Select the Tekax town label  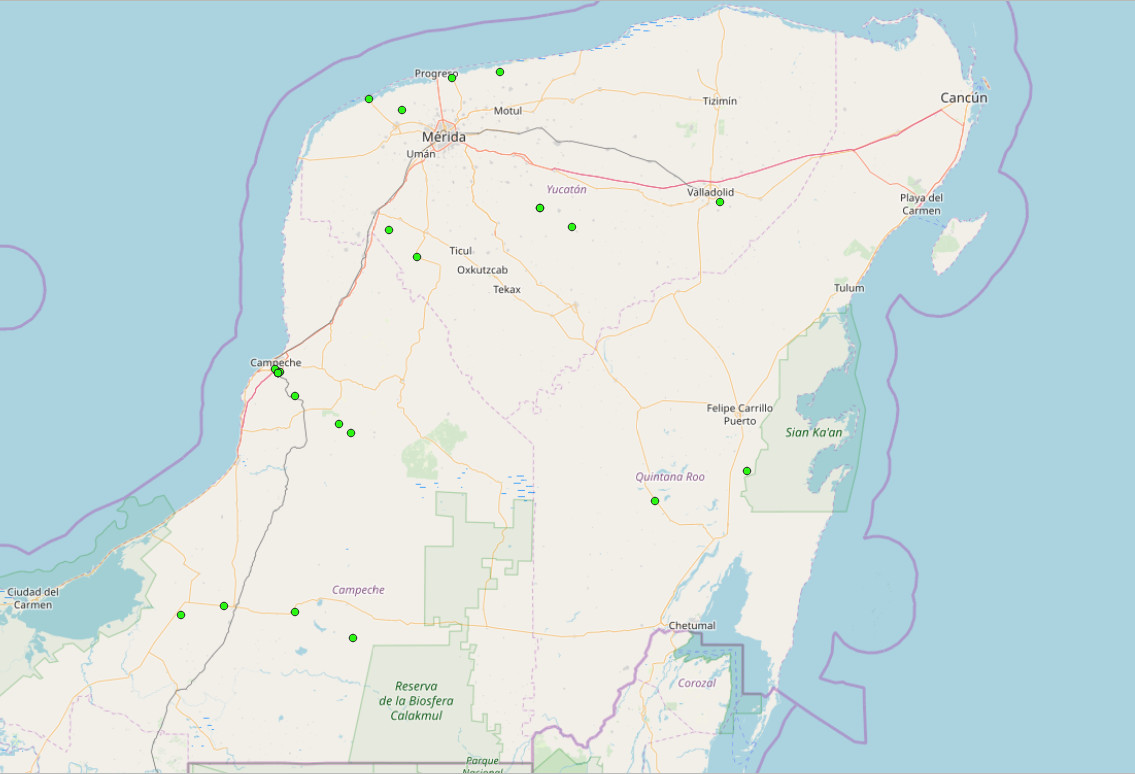pyautogui.click(x=507, y=290)
